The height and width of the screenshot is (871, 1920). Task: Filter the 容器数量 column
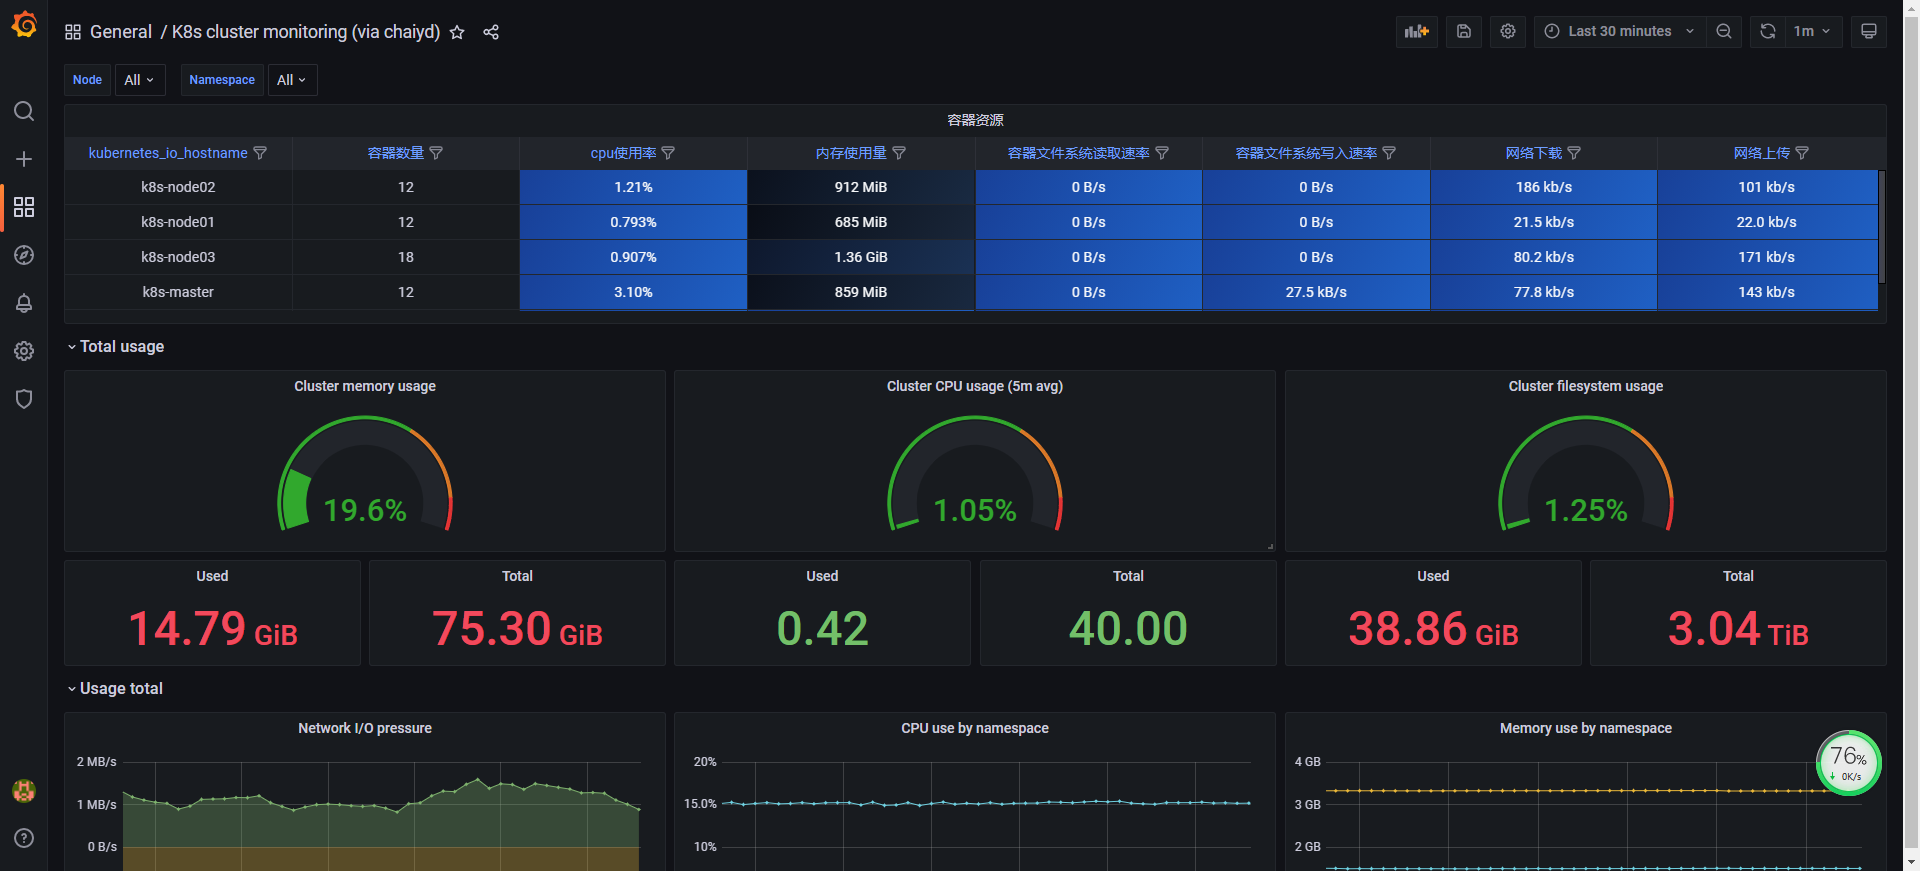coord(436,153)
